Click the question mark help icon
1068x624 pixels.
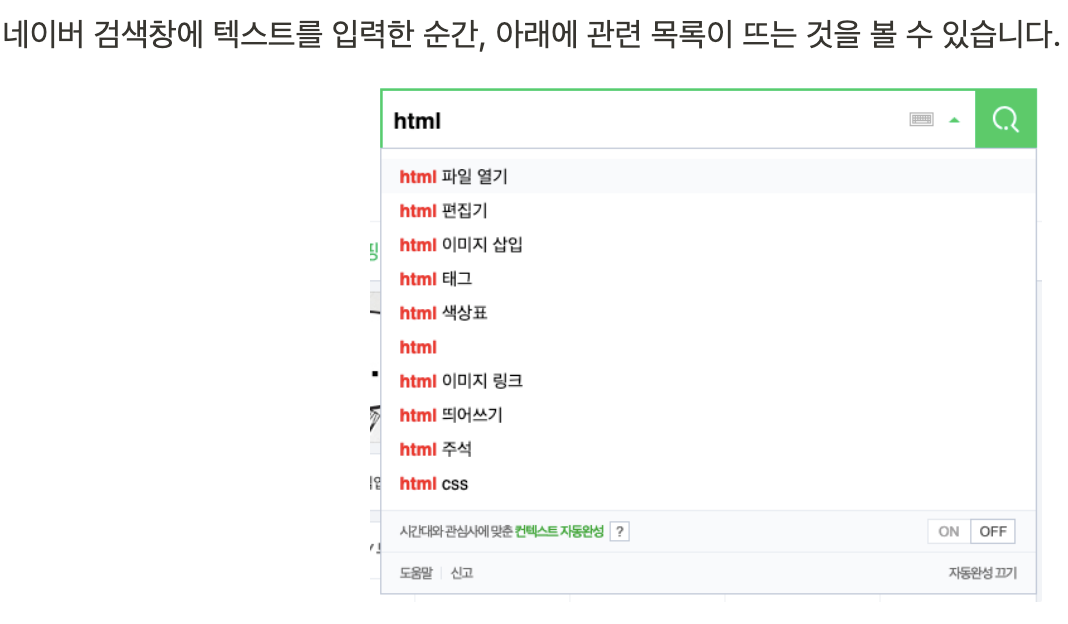pyautogui.click(x=620, y=531)
